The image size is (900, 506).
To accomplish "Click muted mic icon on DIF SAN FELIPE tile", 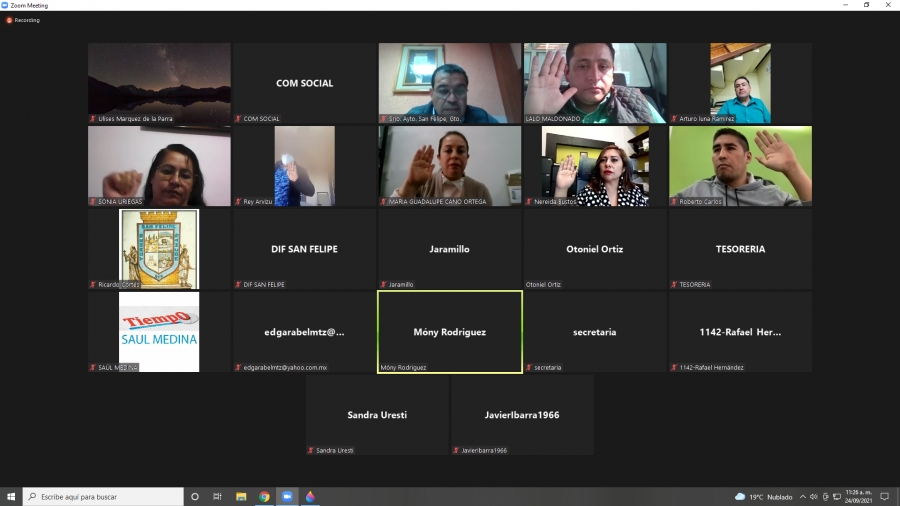I will (x=239, y=285).
